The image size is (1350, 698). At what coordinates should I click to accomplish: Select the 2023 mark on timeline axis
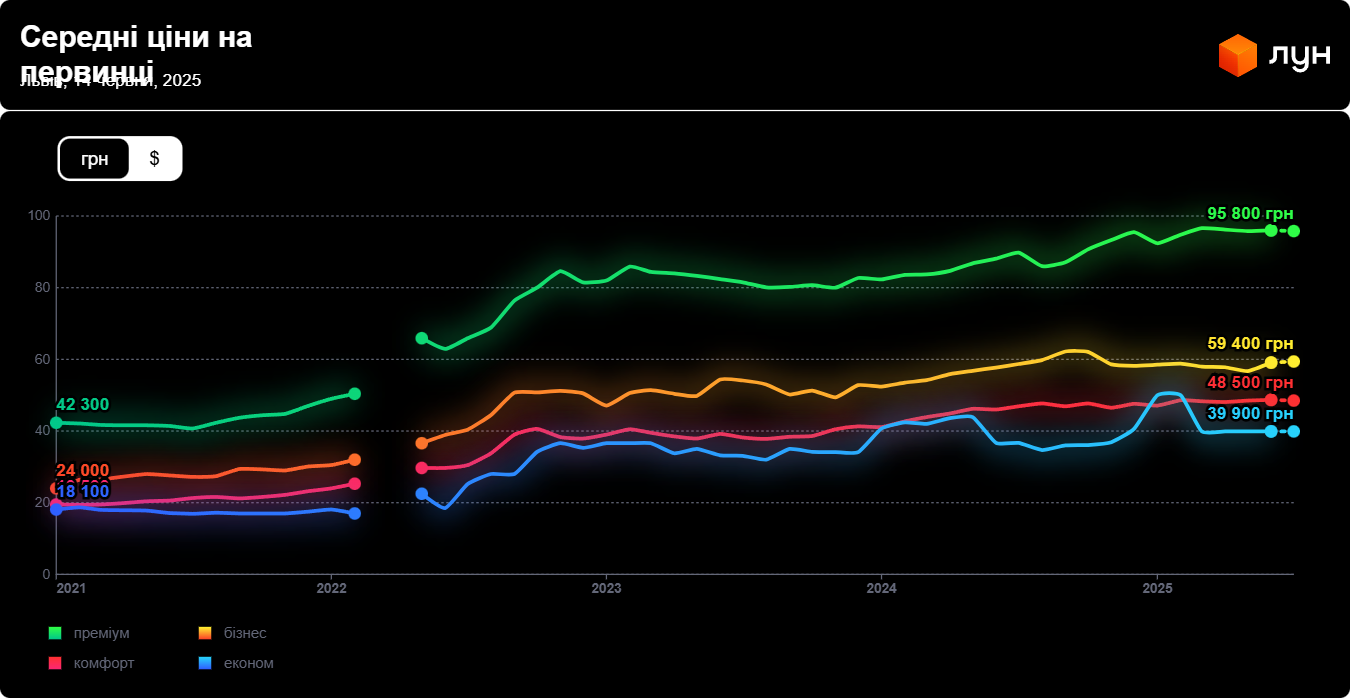click(606, 589)
